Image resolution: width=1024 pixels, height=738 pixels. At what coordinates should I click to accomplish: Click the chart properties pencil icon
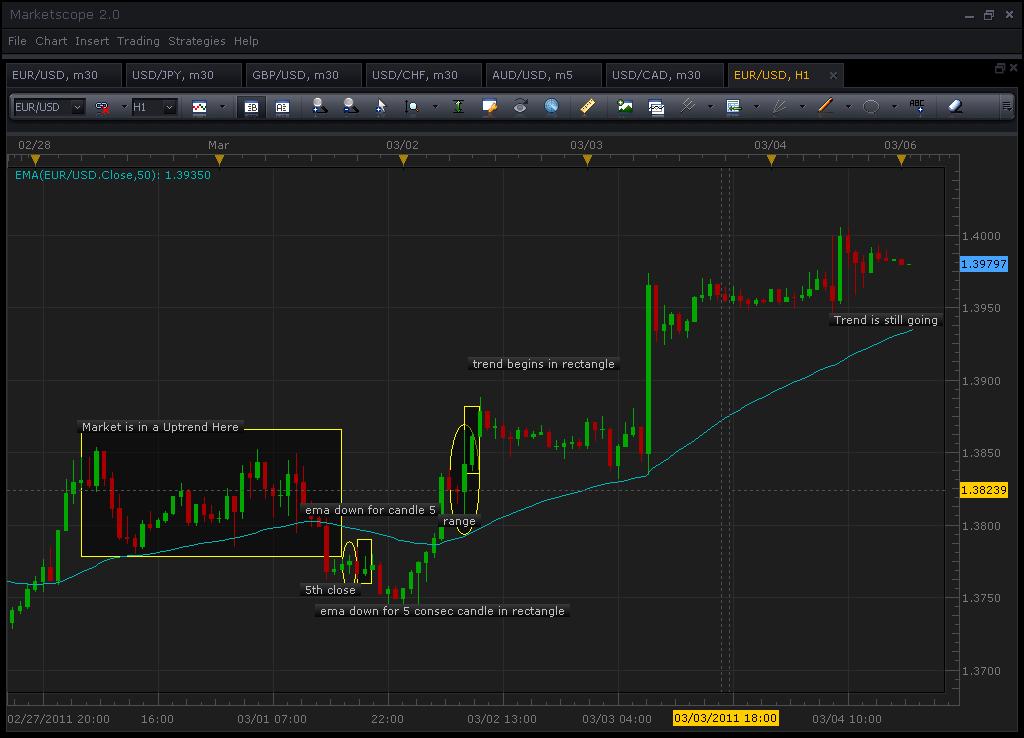coord(490,107)
